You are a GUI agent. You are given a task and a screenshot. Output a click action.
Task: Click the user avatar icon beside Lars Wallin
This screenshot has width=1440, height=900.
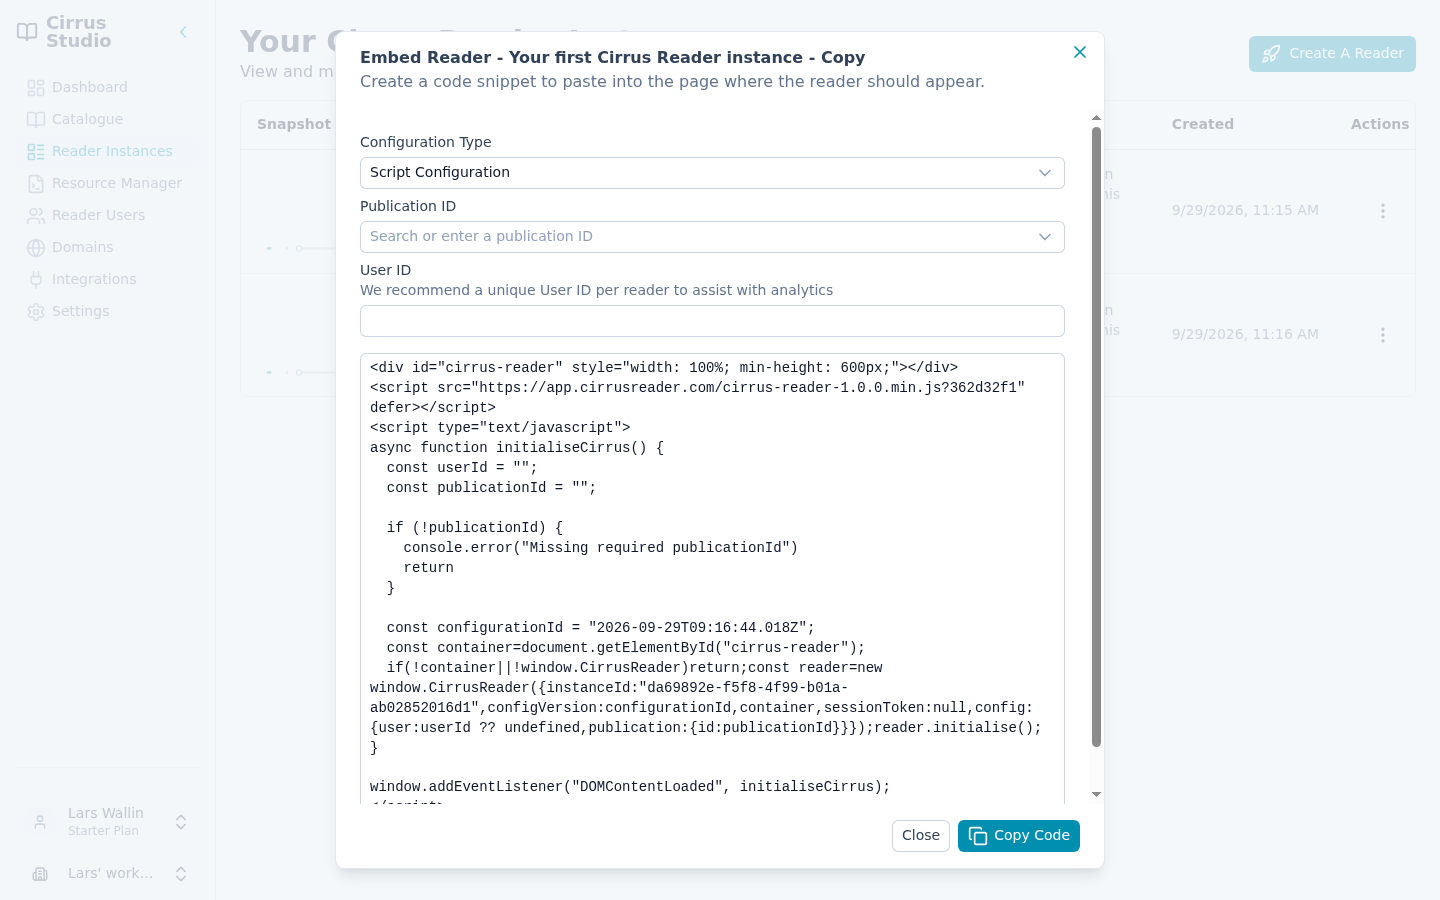point(40,822)
